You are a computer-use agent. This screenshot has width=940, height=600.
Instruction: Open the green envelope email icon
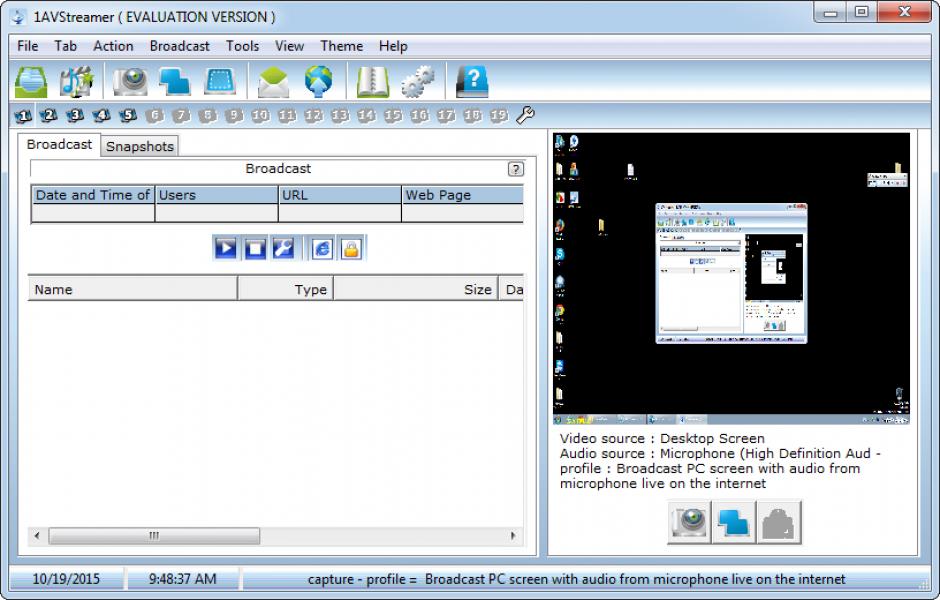273,82
